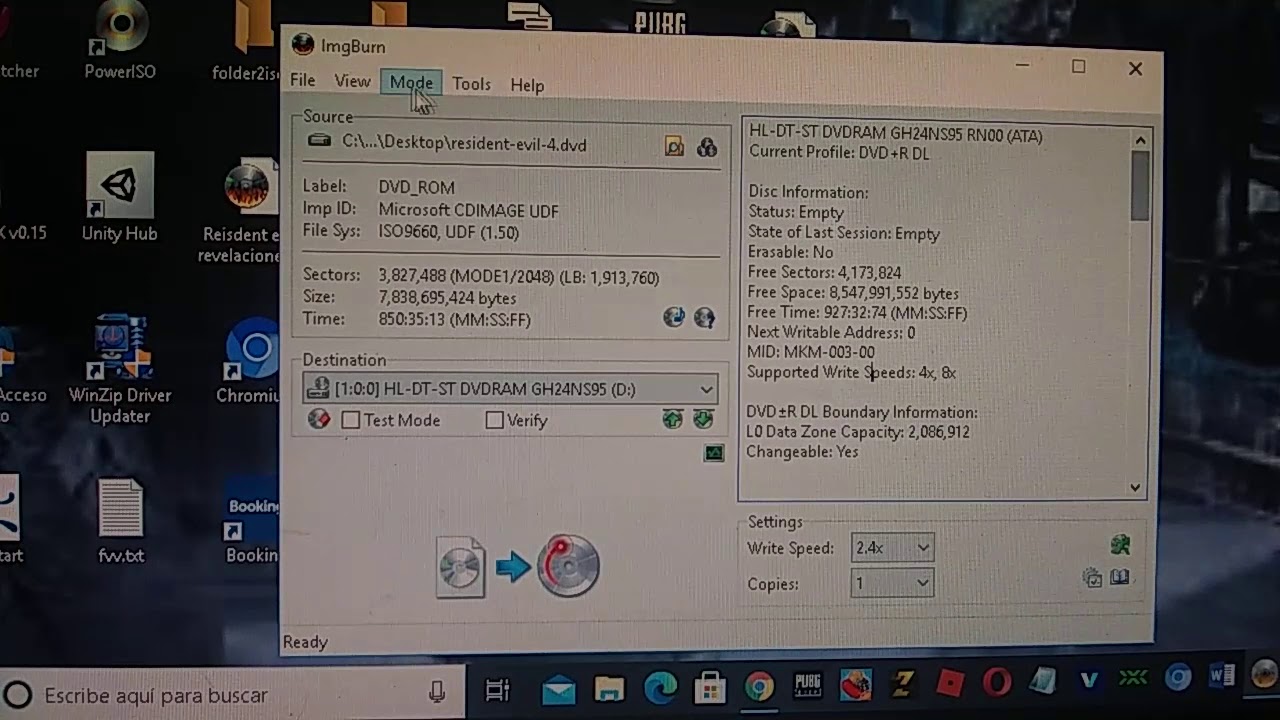This screenshot has height=720, width=1280.
Task: Click the Free Sectors: 4,173,824 line
Action: tap(824, 272)
